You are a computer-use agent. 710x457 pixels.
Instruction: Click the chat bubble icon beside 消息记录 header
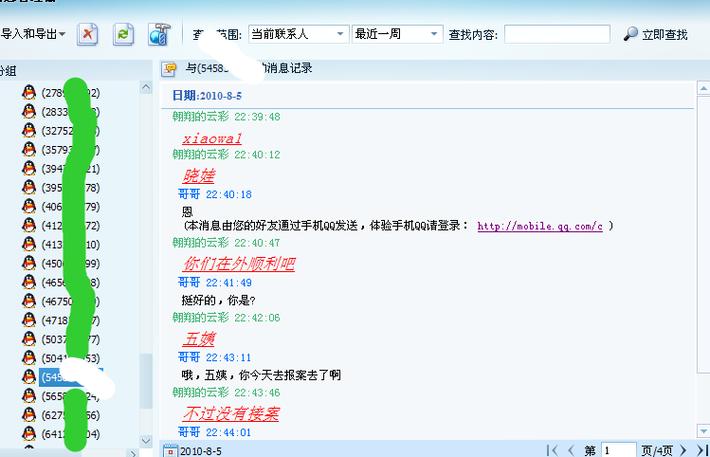(170, 69)
